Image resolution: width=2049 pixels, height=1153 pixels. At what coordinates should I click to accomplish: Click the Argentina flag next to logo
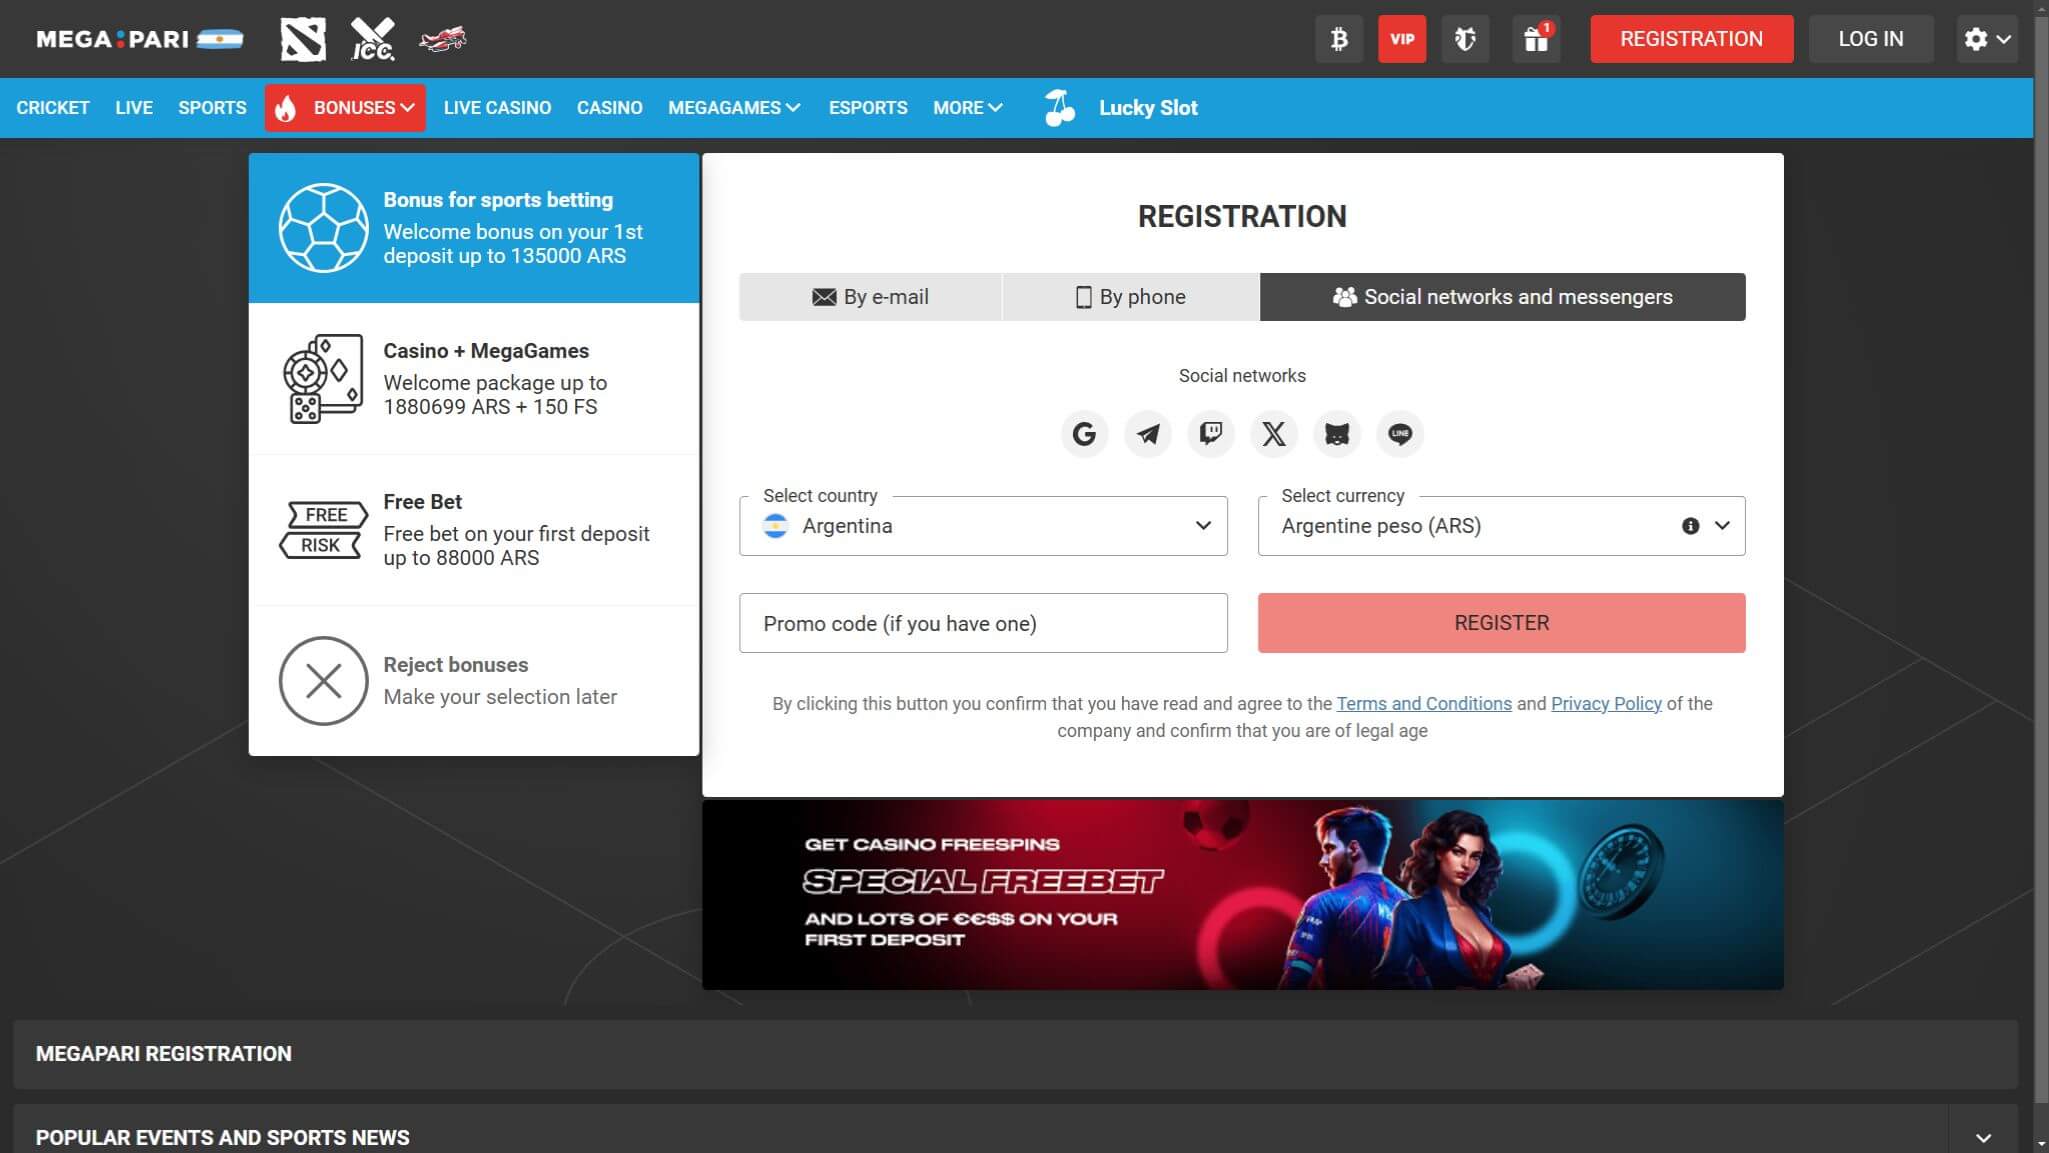(220, 39)
